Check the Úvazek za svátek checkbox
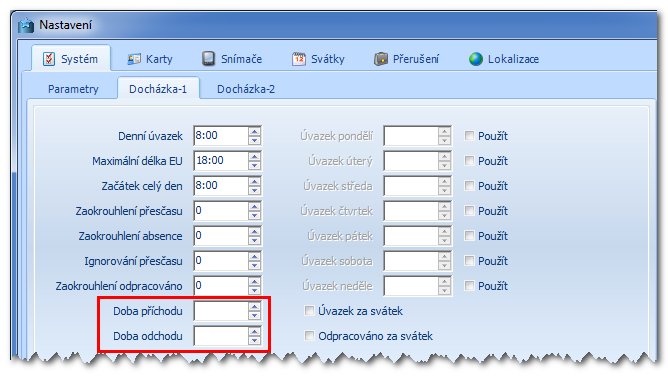The image size is (668, 380). pyautogui.click(x=309, y=311)
